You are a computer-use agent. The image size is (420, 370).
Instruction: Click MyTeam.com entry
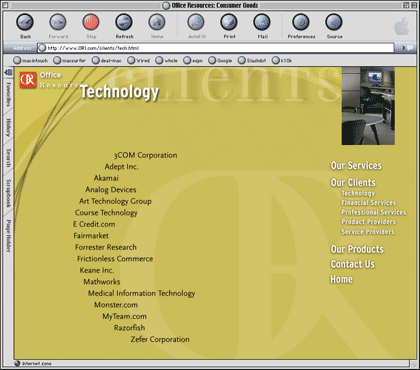coord(124,316)
